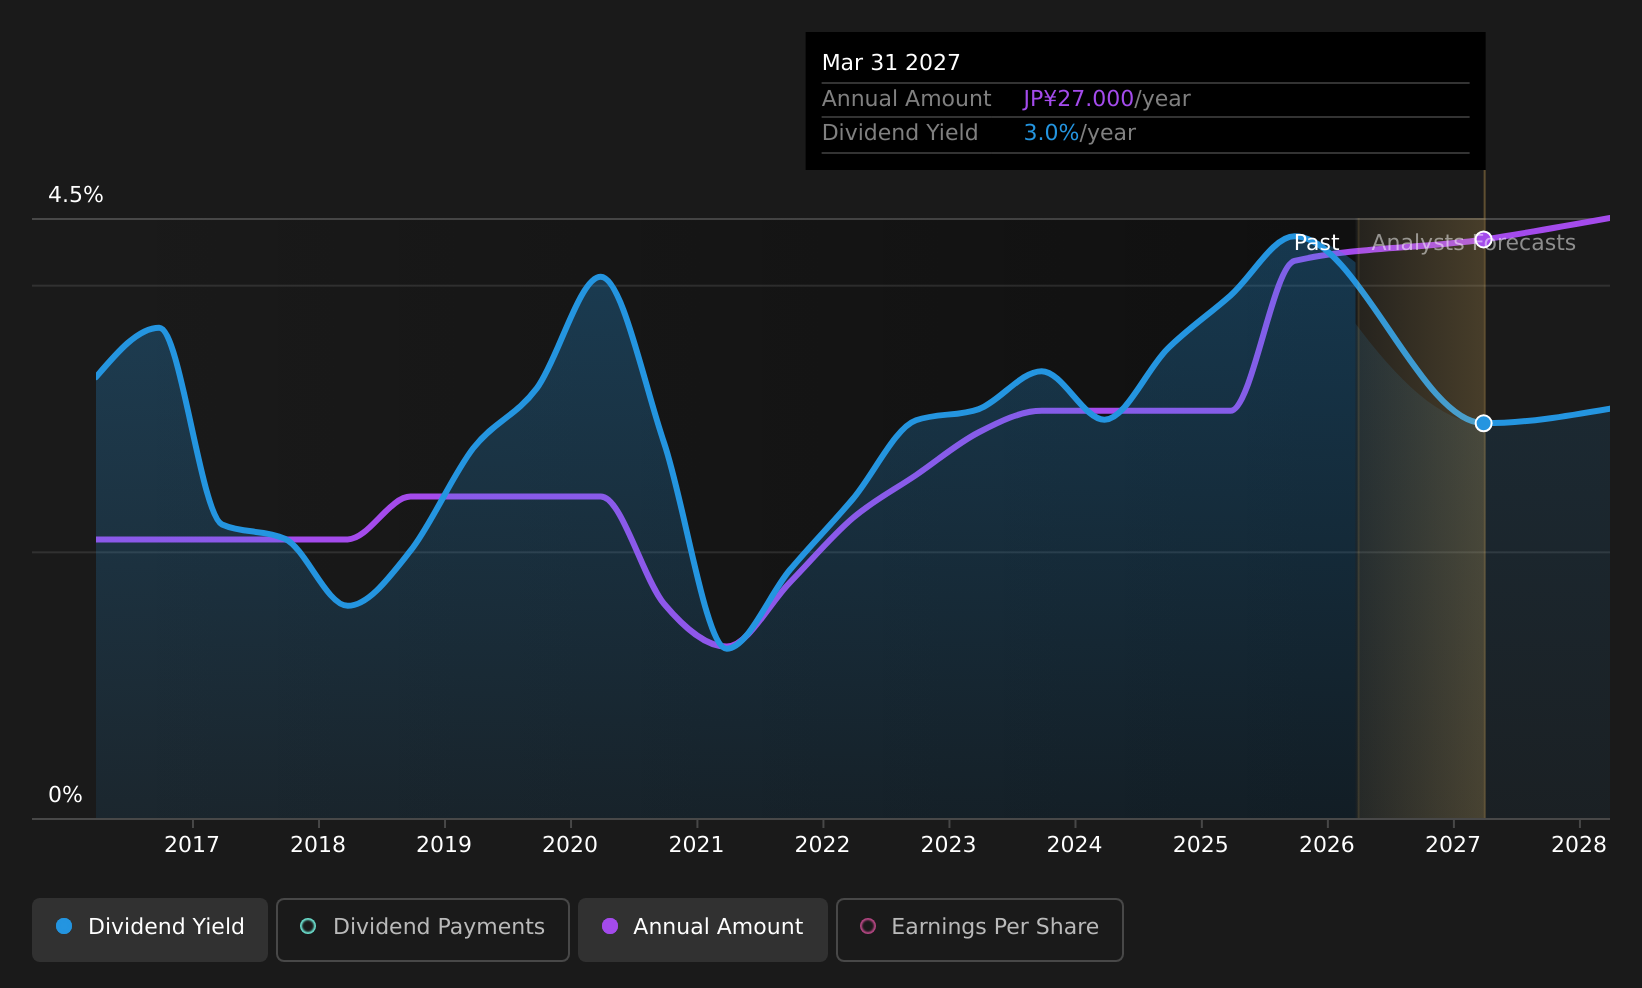
Task: Click the 2023 x-axis label
Action: [948, 845]
